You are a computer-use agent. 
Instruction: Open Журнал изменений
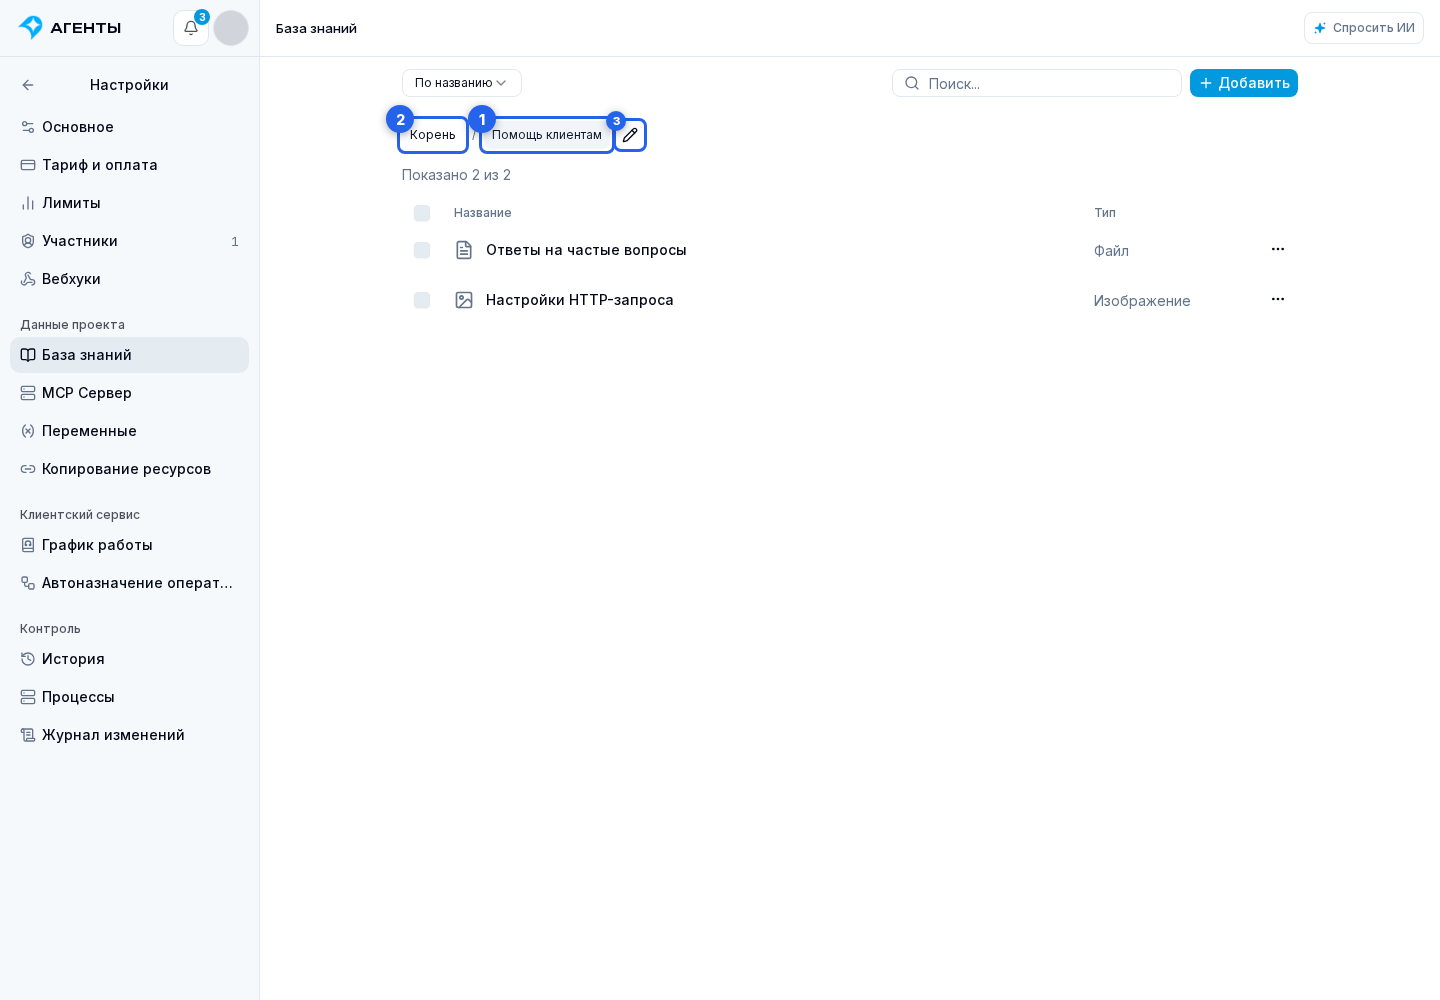click(x=129, y=735)
